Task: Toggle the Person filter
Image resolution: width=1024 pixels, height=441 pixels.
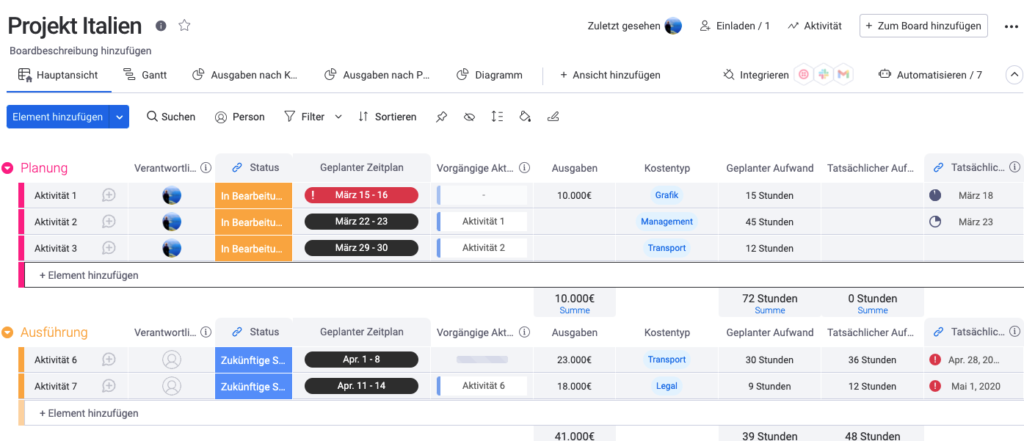Action: [239, 117]
